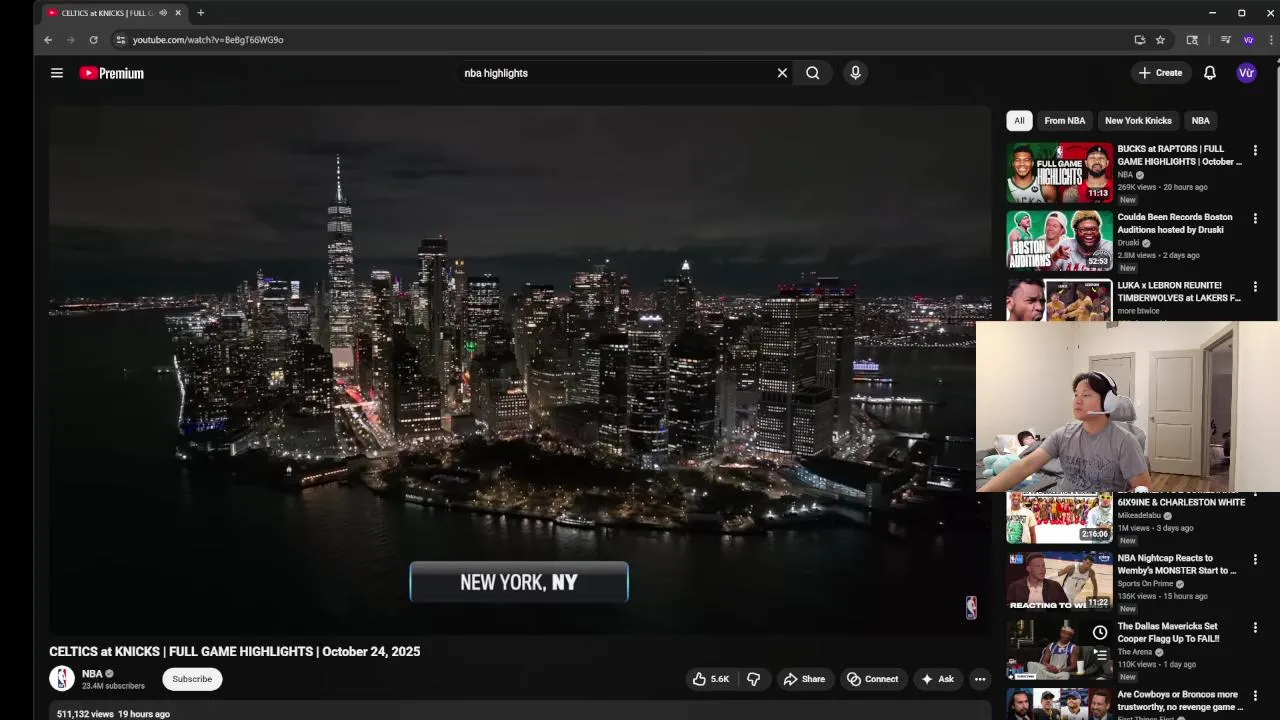Open Dallas Mavericks Cooper Flagg thumbnail
Image resolution: width=1280 pixels, height=720 pixels.
click(1059, 649)
